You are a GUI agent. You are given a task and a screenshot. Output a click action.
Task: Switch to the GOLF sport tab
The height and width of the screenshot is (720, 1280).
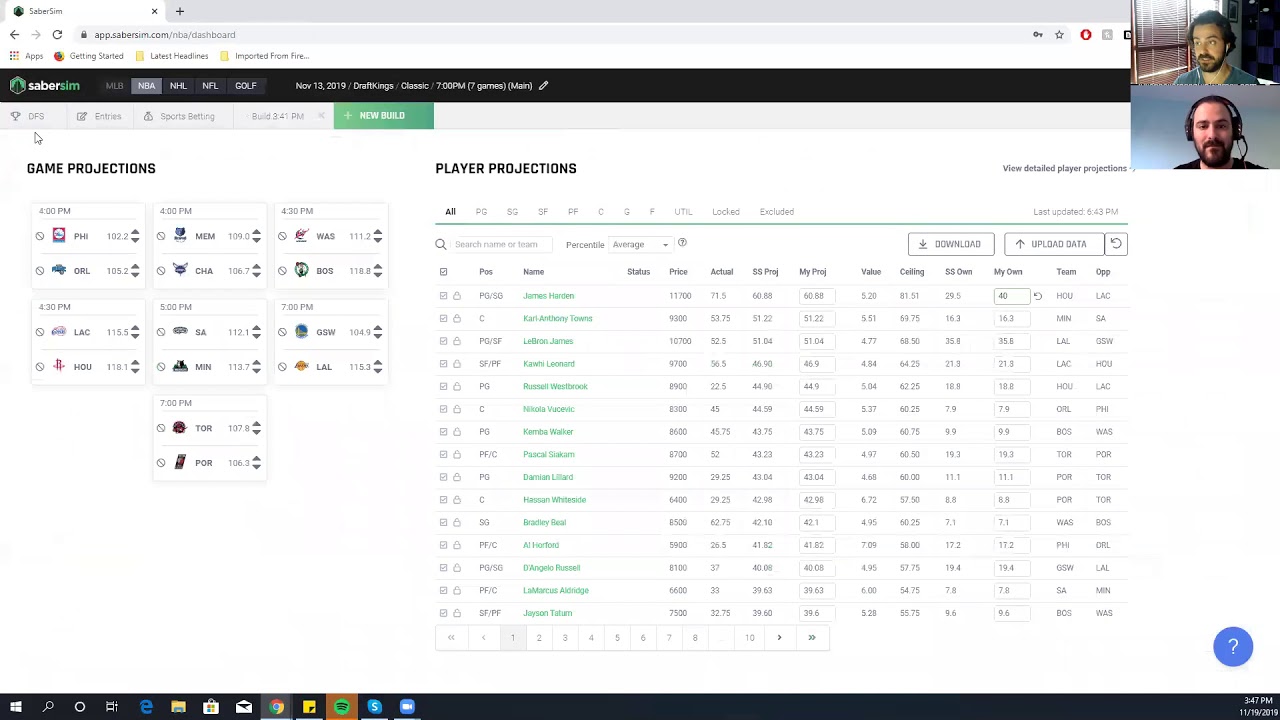246,86
